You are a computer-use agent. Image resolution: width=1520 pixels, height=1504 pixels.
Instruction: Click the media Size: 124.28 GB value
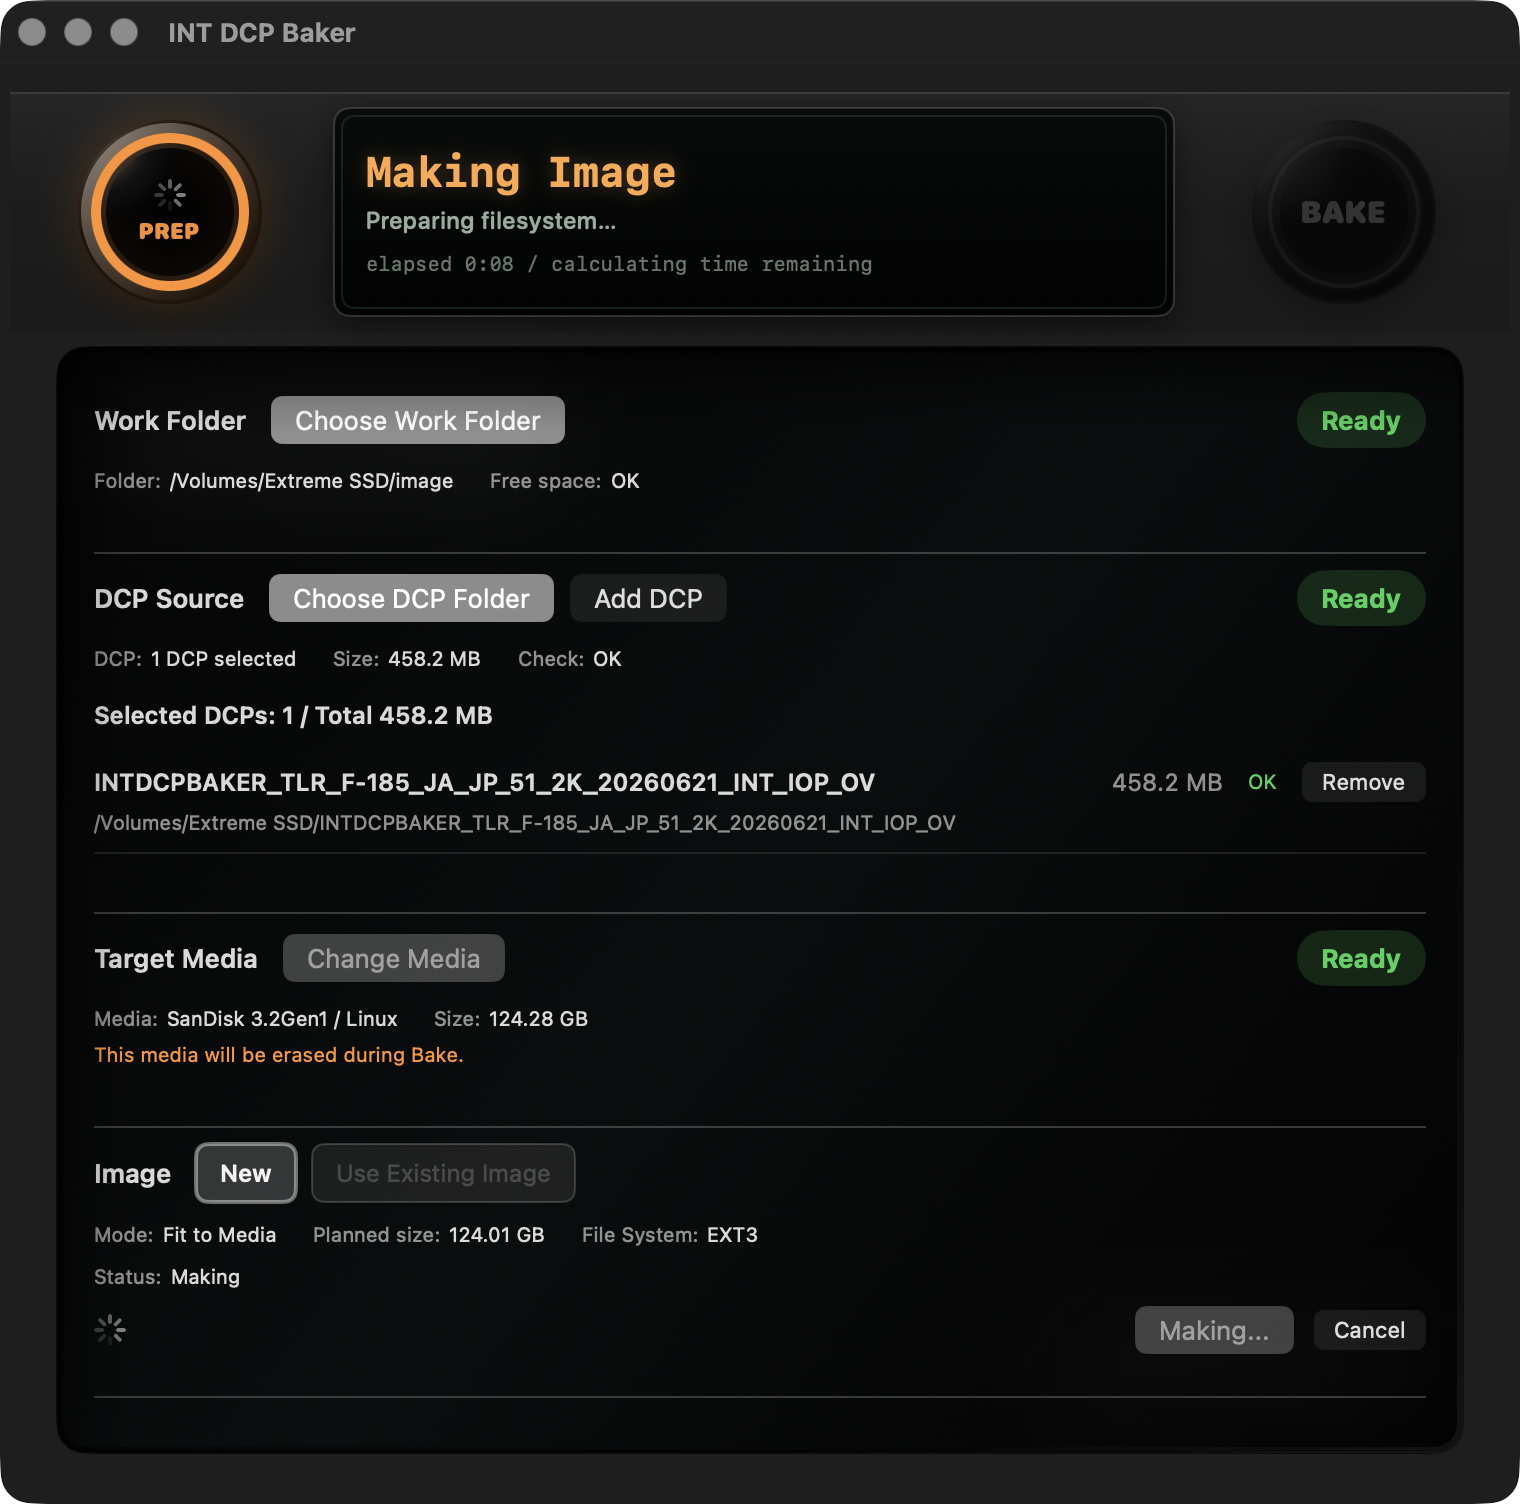point(538,1019)
